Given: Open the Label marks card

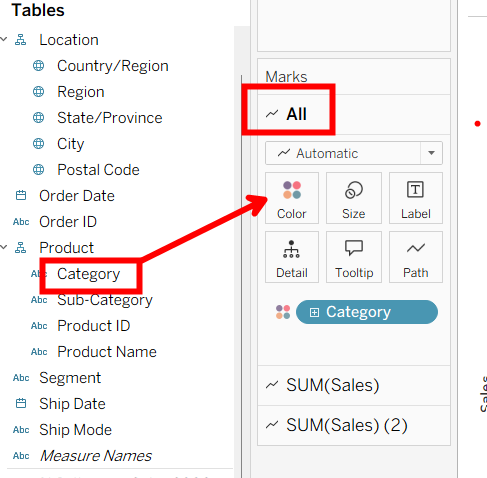Looking at the screenshot, I should [416, 198].
